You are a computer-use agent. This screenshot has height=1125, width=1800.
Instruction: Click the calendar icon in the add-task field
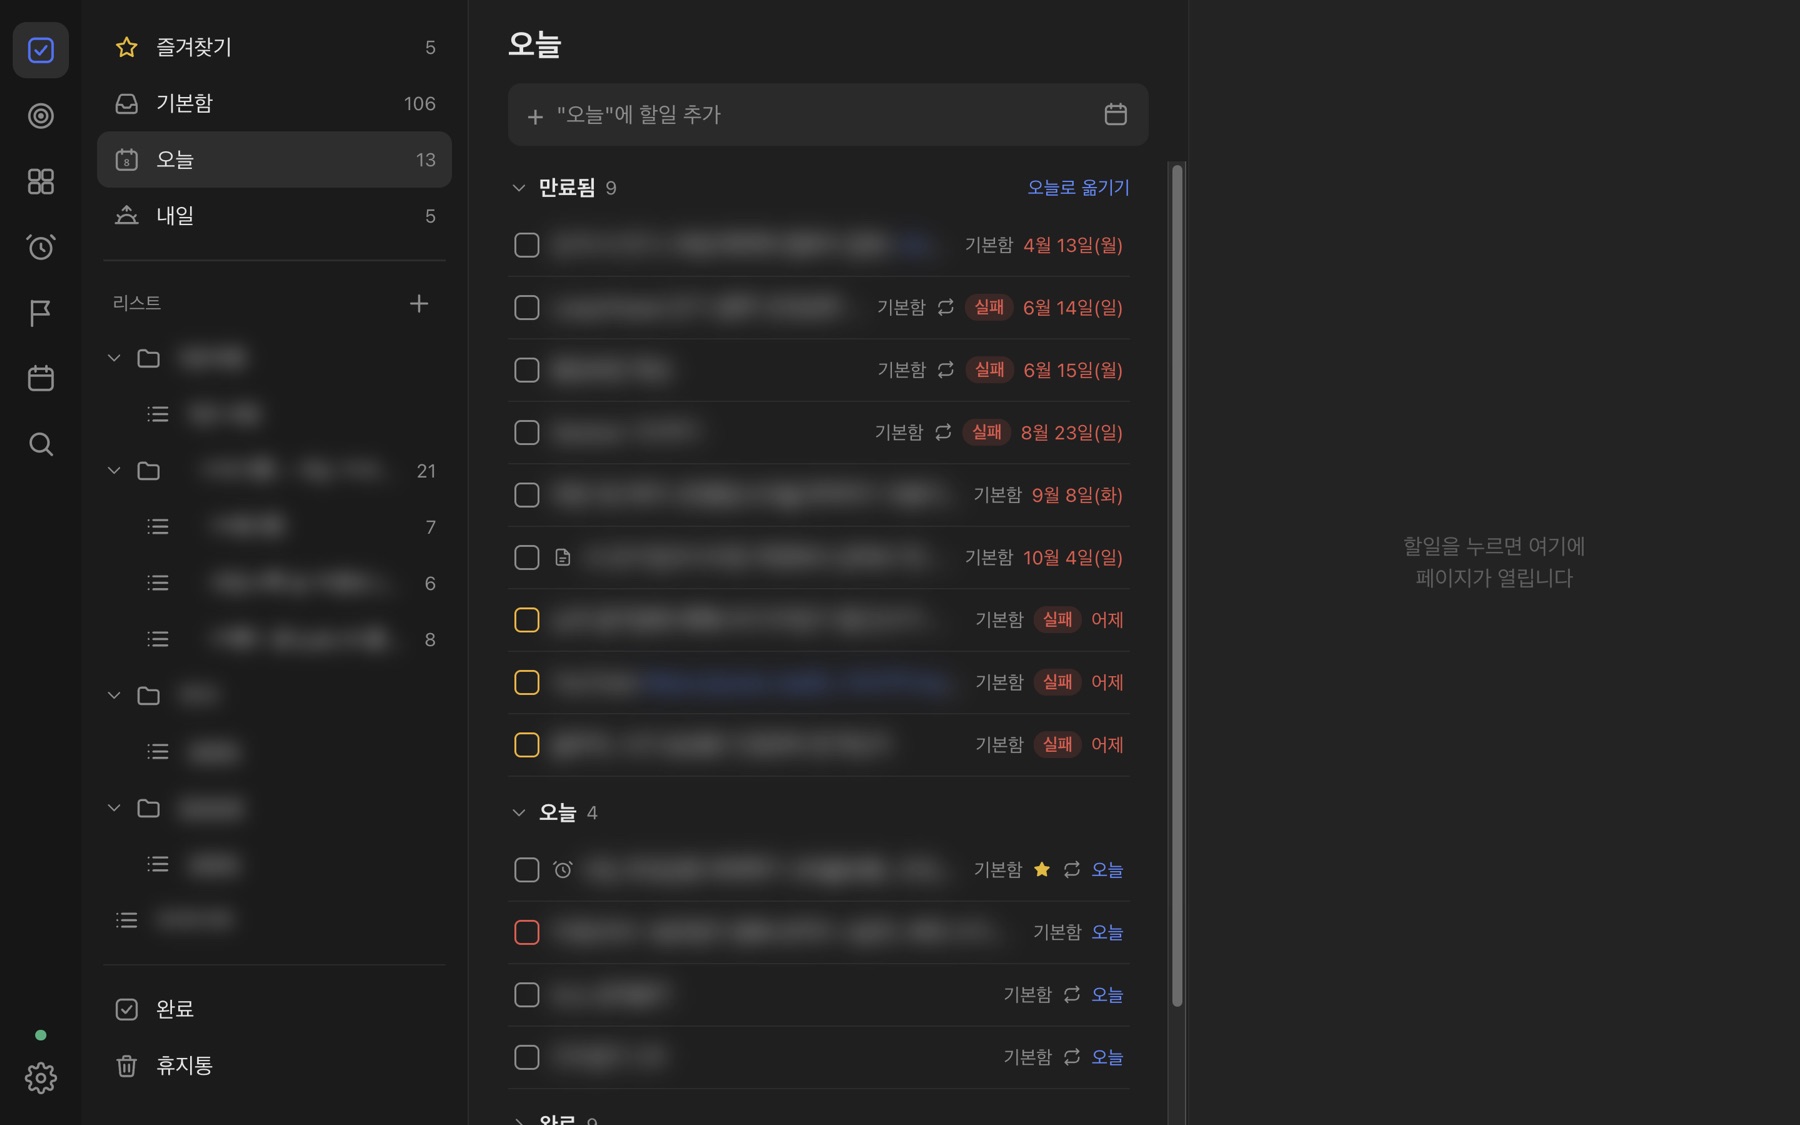(x=1115, y=114)
